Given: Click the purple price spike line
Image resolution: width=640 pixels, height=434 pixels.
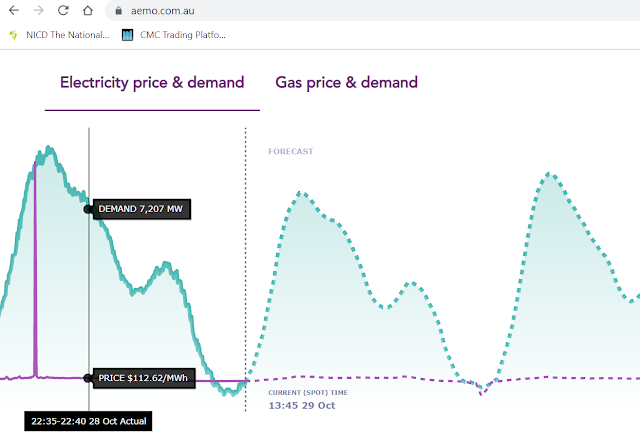Looking at the screenshot, I should (x=36, y=270).
